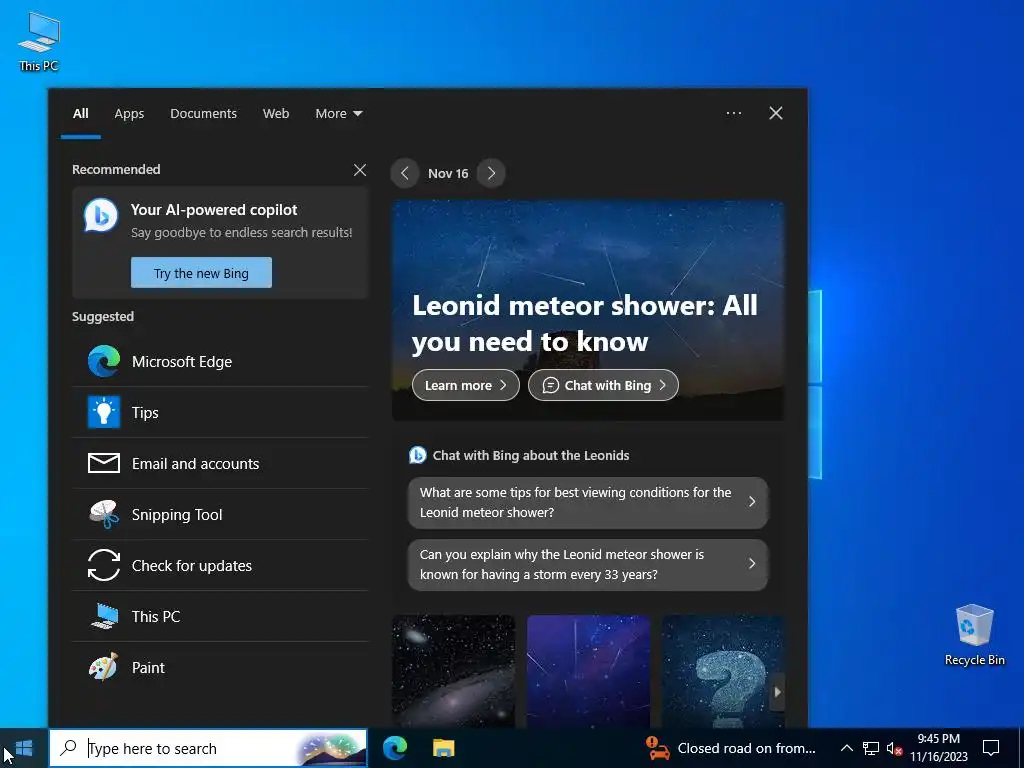Dismiss the Recommended section
Viewport: 1024px width, 768px height.
(x=360, y=170)
